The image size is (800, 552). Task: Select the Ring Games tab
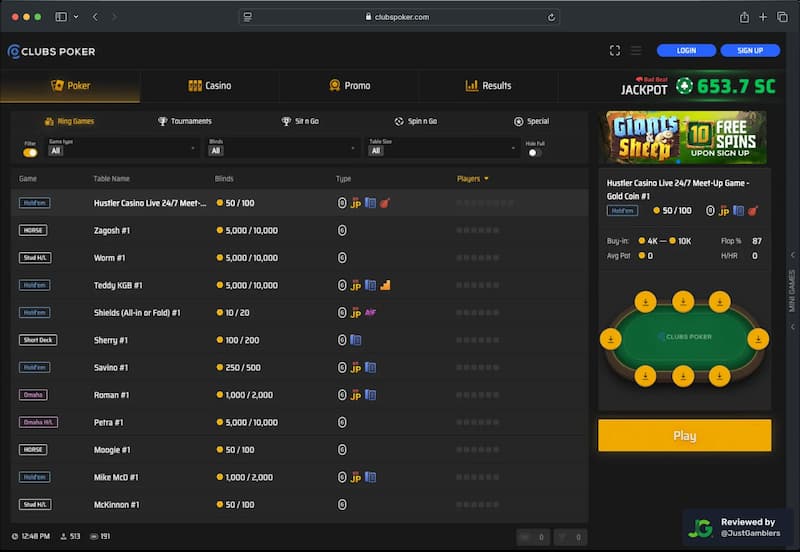(x=69, y=121)
